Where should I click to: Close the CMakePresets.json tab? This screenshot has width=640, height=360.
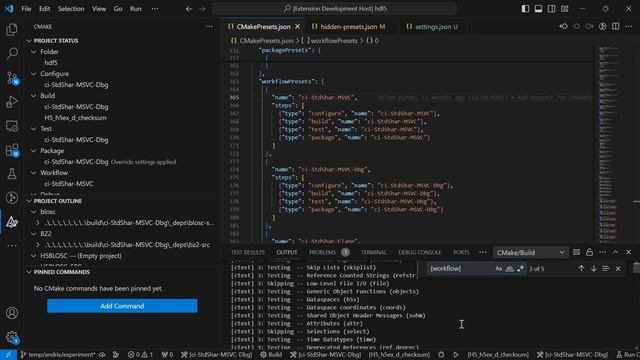tap(298, 27)
